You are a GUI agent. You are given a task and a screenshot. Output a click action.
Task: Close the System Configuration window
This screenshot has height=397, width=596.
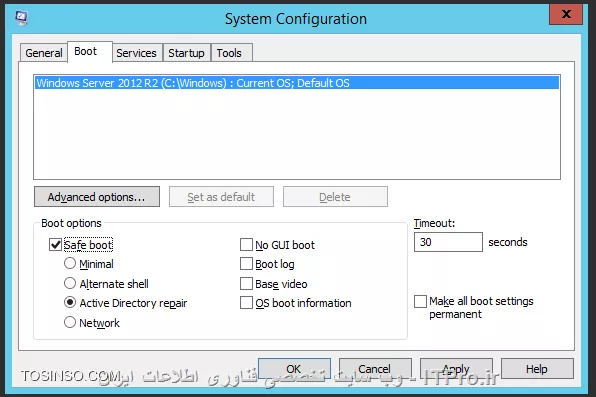[566, 14]
